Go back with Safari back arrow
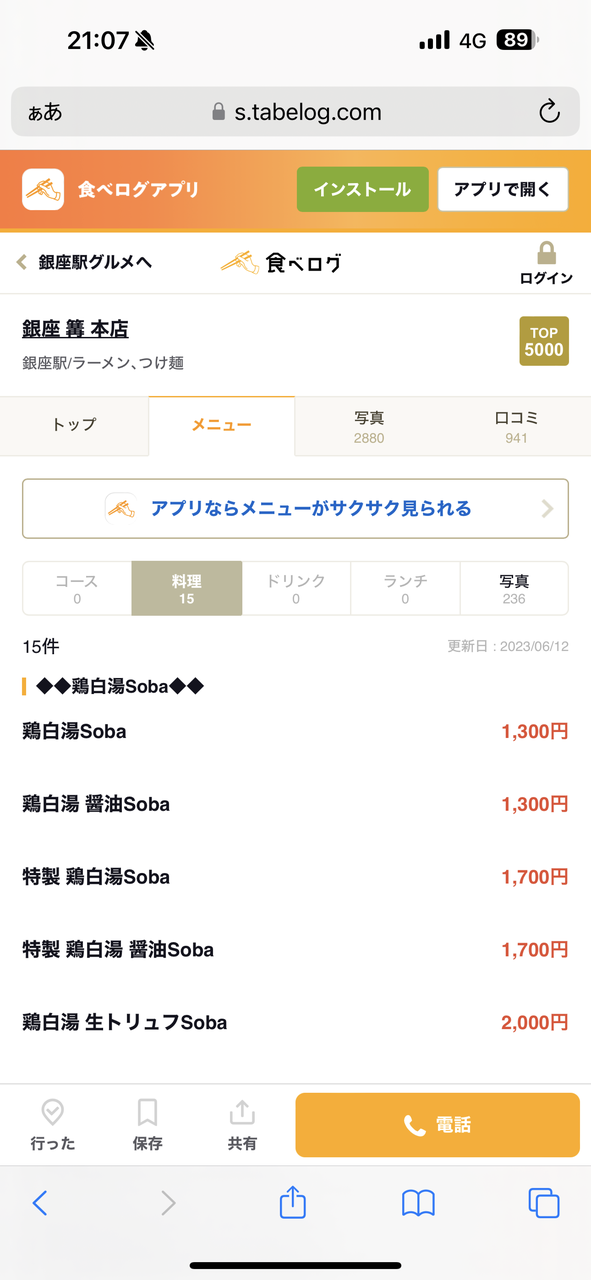Screen dimensions: 591x1280 [x=40, y=1202]
